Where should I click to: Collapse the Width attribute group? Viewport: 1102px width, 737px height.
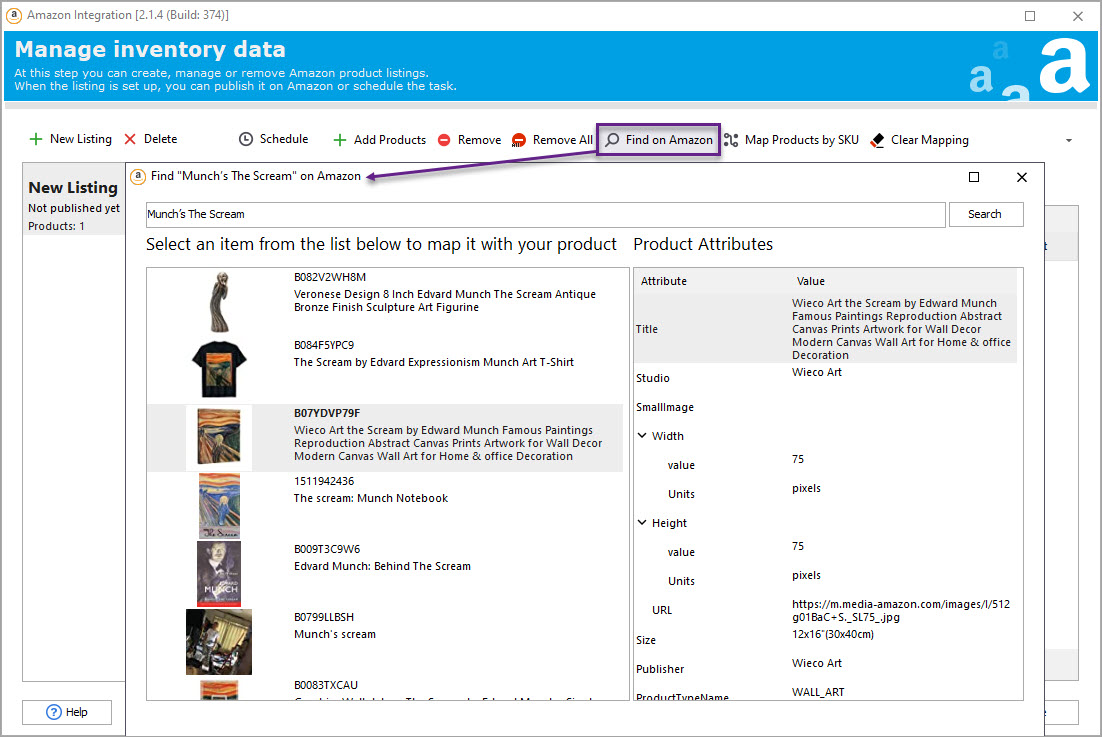tap(642, 436)
